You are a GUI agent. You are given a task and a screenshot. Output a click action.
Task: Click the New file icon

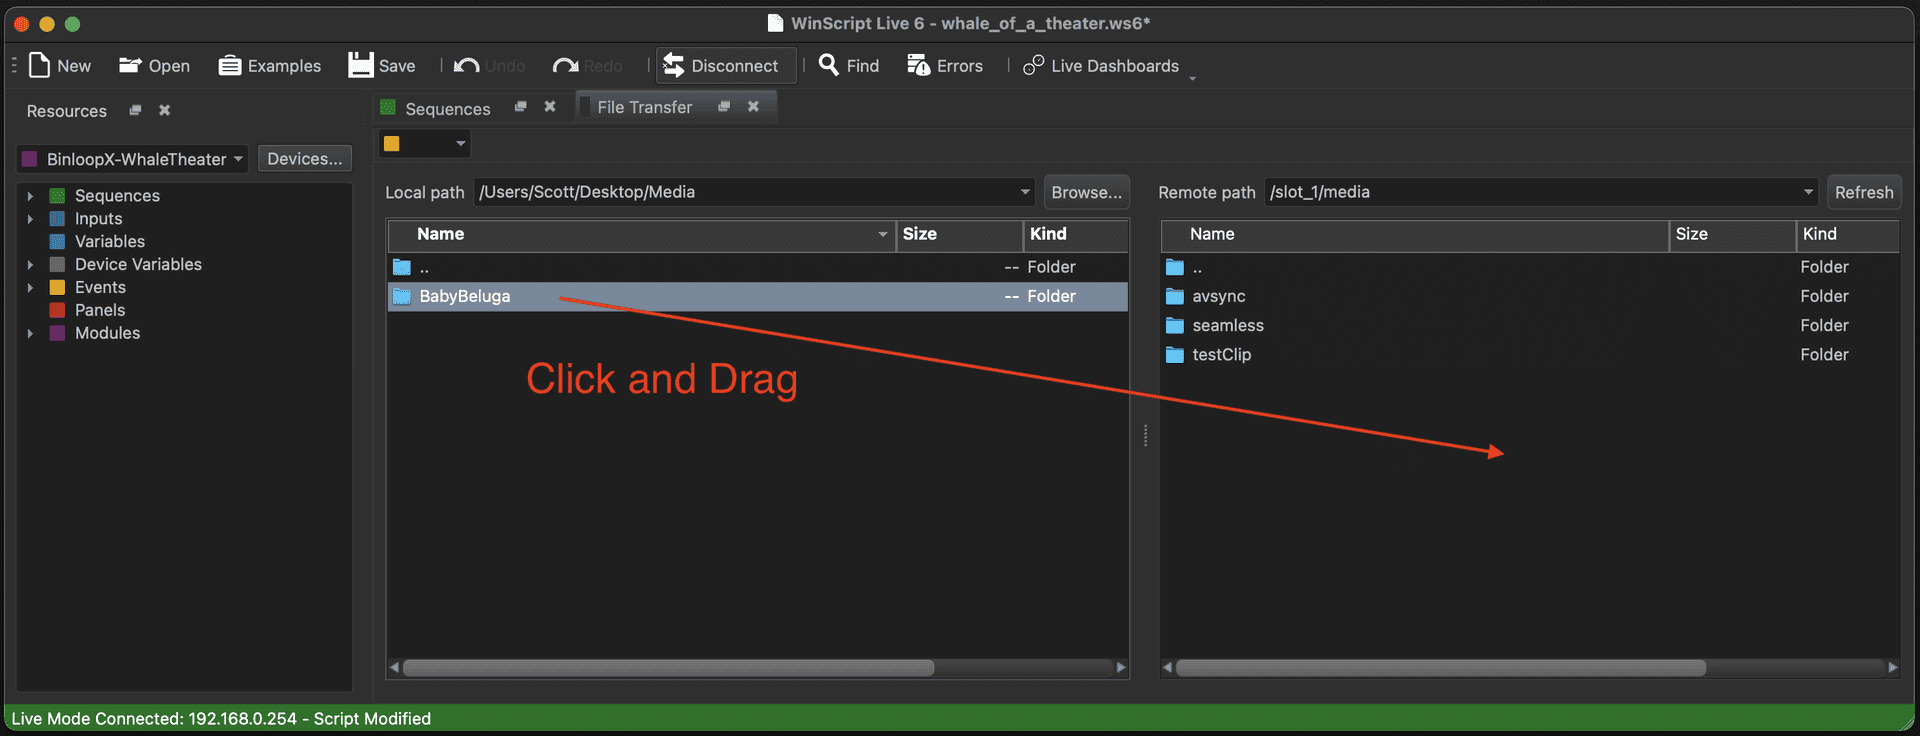tap(40, 65)
